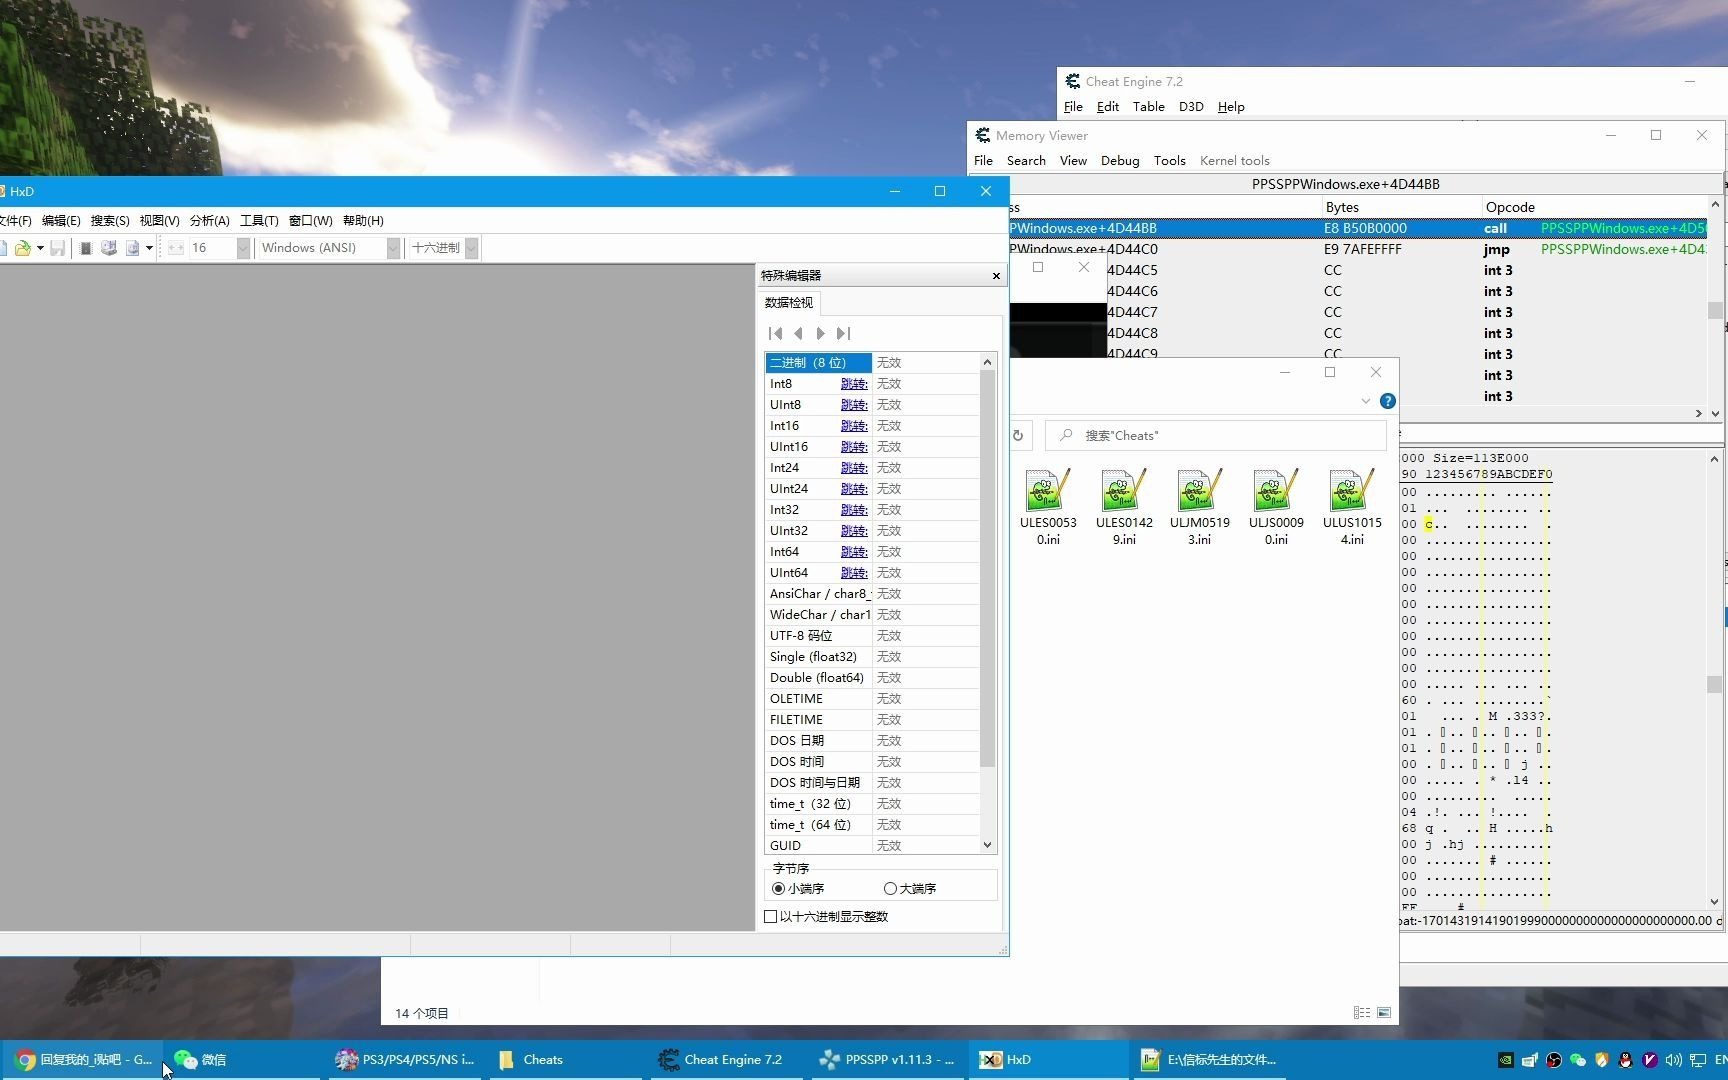Open the 帮助(H) menu in HxD

point(363,221)
